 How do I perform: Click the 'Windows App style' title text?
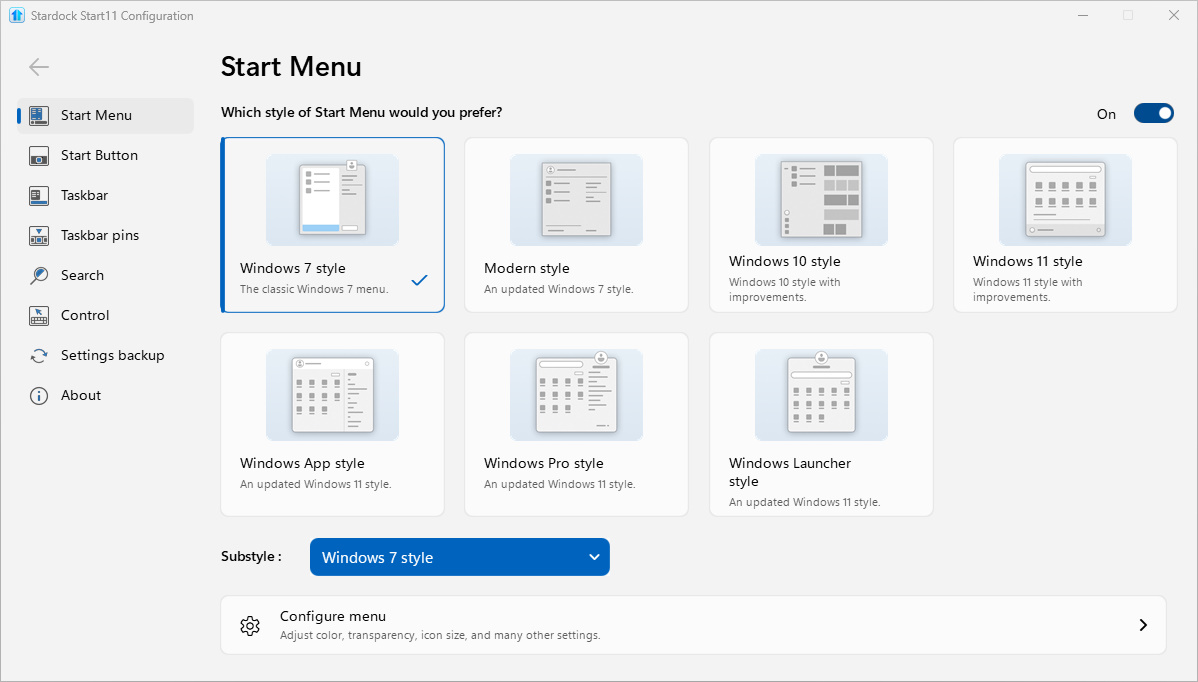[x=302, y=464]
